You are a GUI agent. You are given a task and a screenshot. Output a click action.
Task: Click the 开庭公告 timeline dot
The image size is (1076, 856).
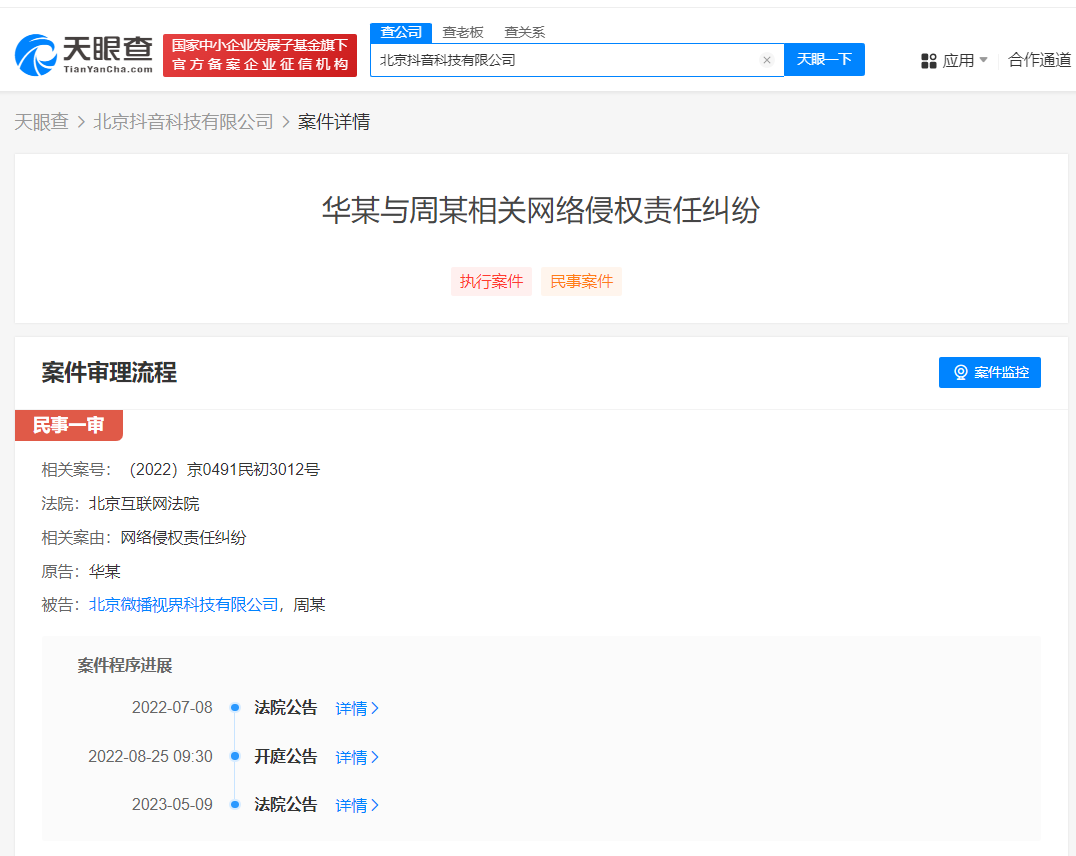(235, 756)
